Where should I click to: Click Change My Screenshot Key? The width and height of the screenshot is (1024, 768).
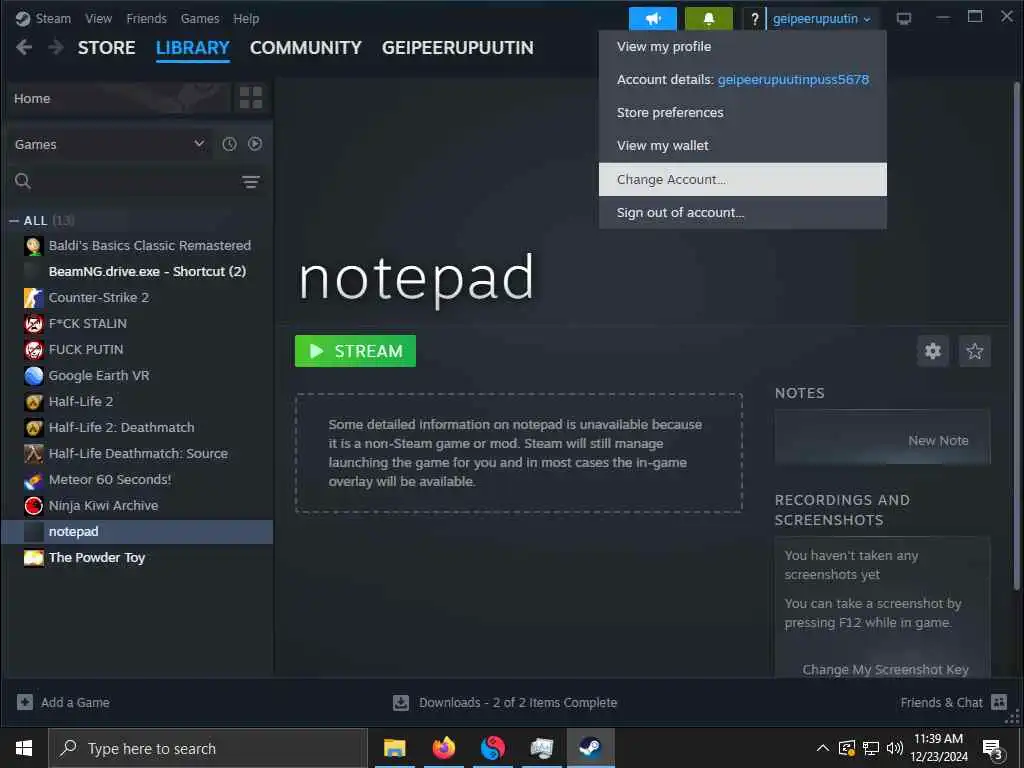(x=886, y=669)
